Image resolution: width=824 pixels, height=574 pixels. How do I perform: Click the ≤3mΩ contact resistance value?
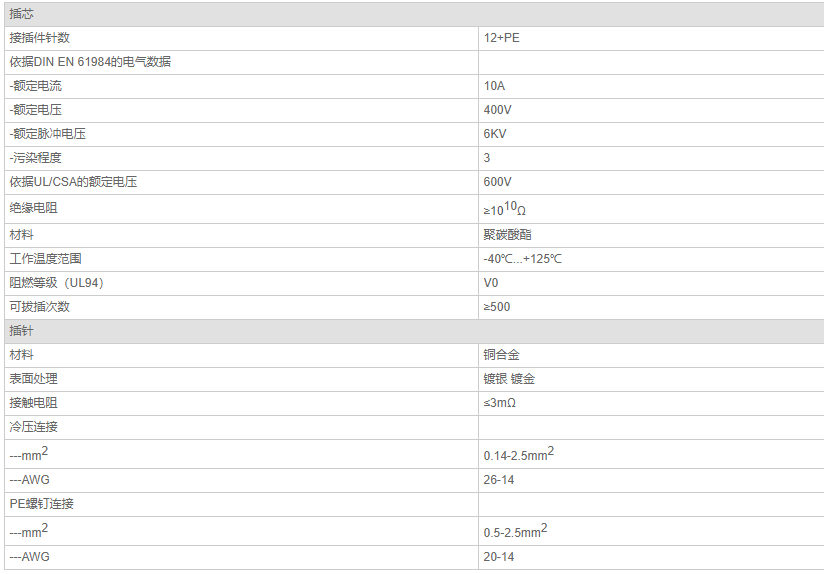pos(499,403)
